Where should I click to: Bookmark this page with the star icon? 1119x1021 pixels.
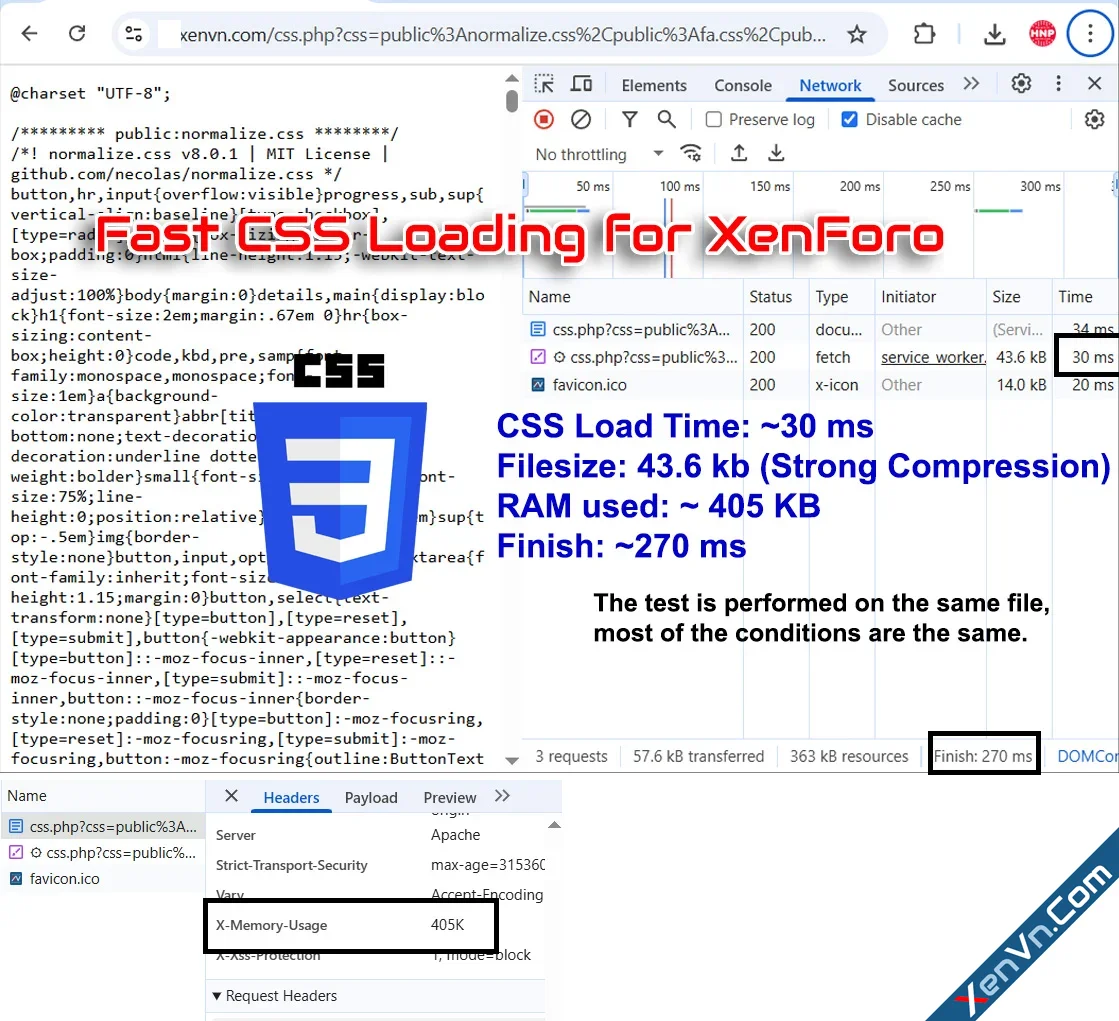pyautogui.click(x=857, y=34)
